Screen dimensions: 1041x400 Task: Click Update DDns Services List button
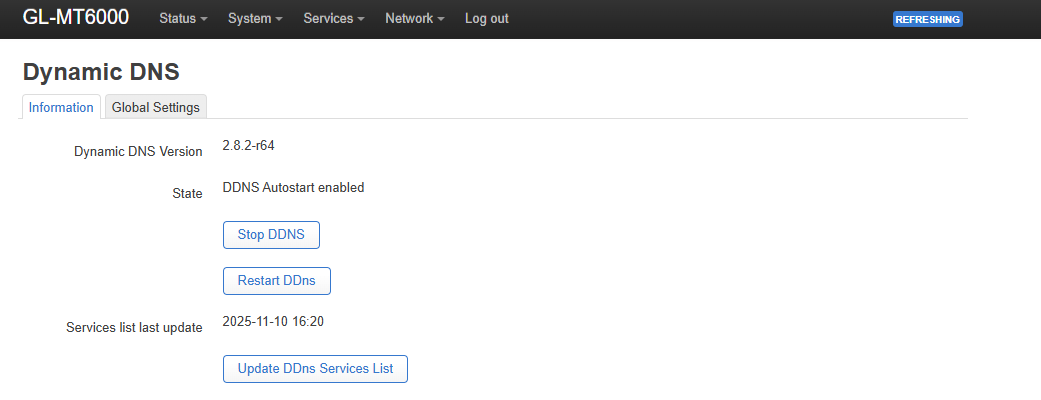pyautogui.click(x=315, y=369)
